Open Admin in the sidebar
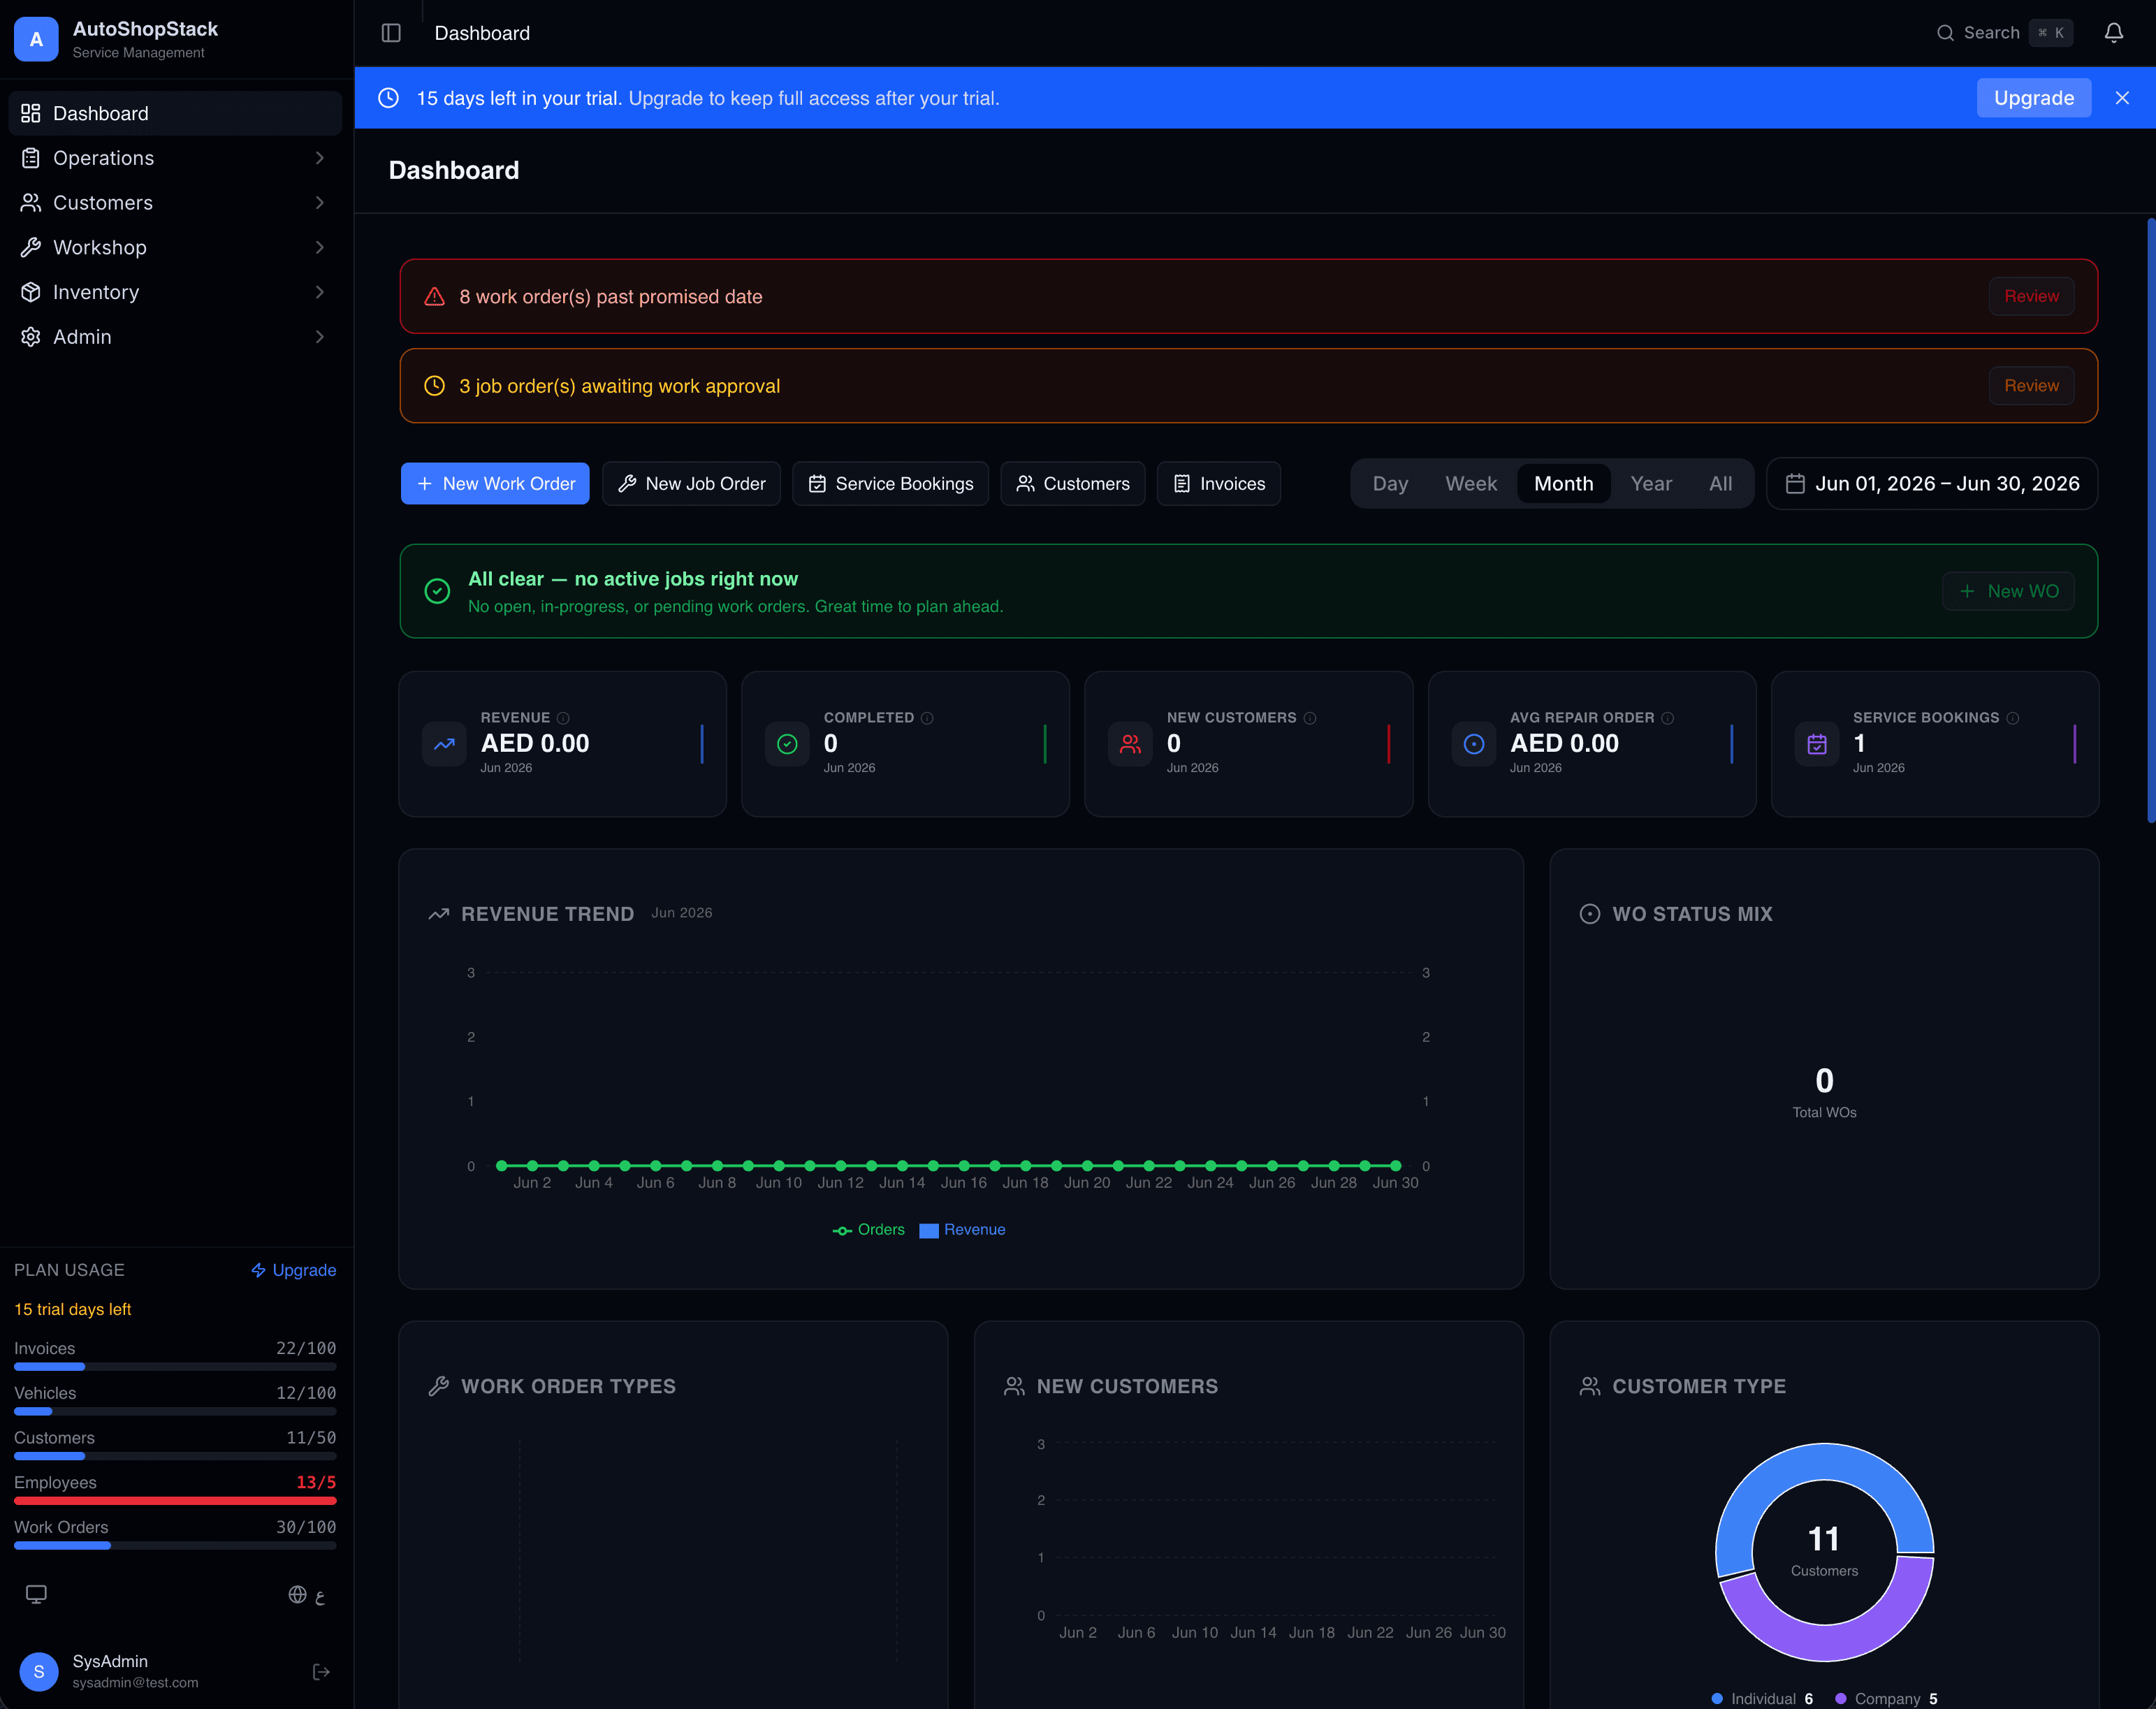2156x1709 pixels. 175,337
